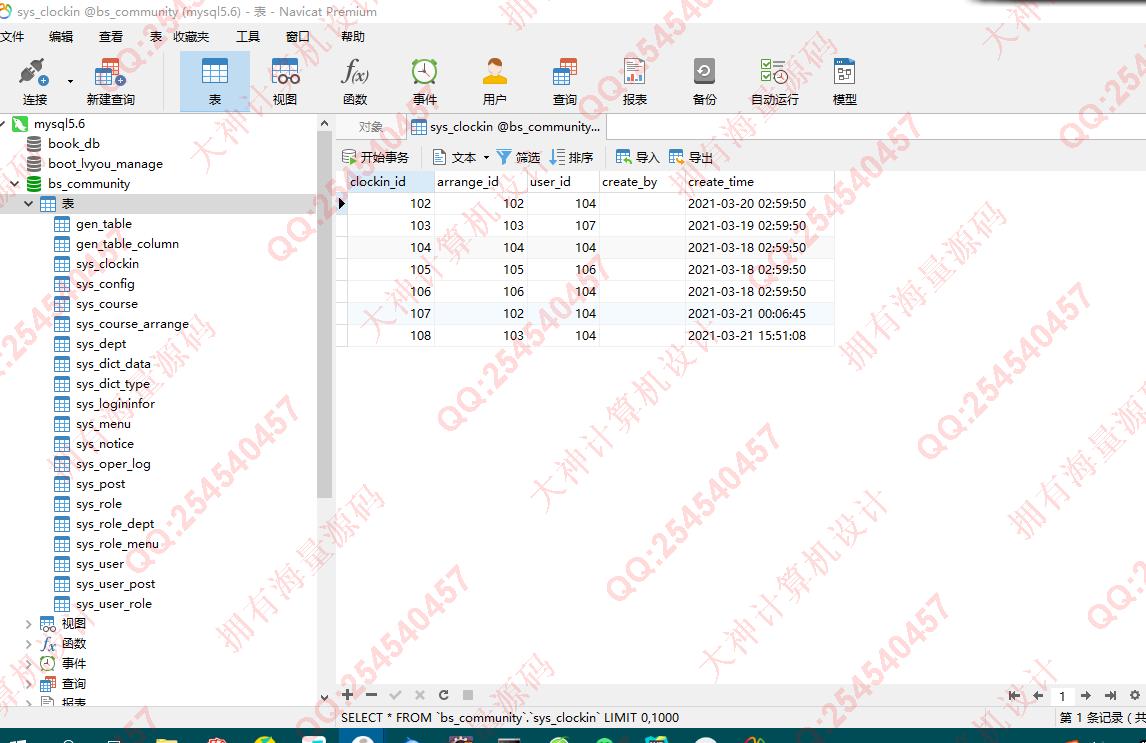Screen dimensions: 1146x743
Task: Go to the first page of records
Action: pos(1014,696)
